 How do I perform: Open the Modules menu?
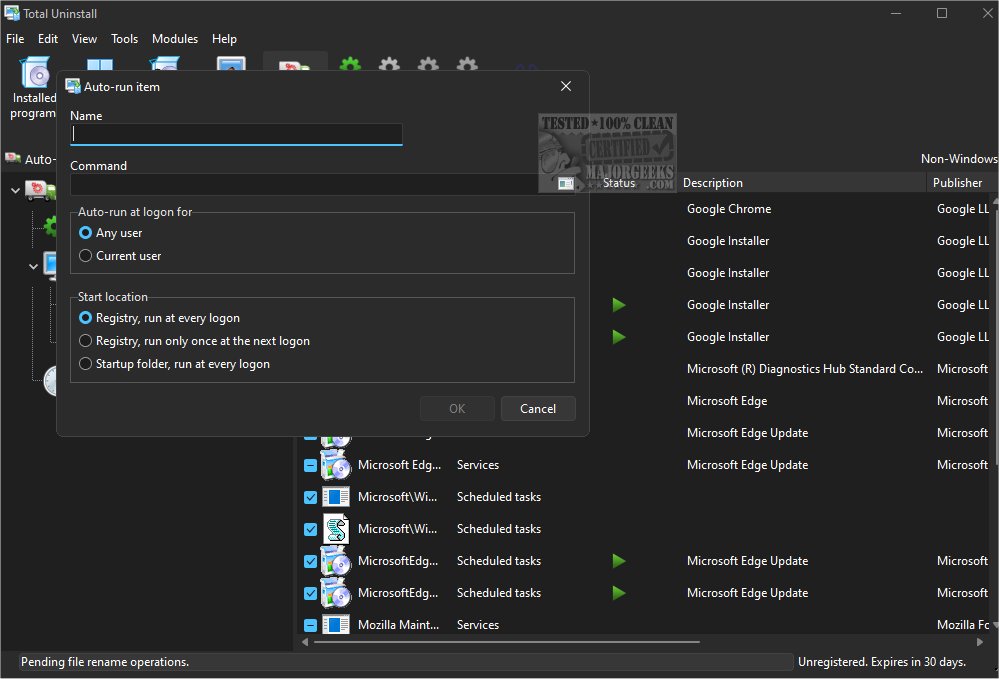[x=175, y=39]
